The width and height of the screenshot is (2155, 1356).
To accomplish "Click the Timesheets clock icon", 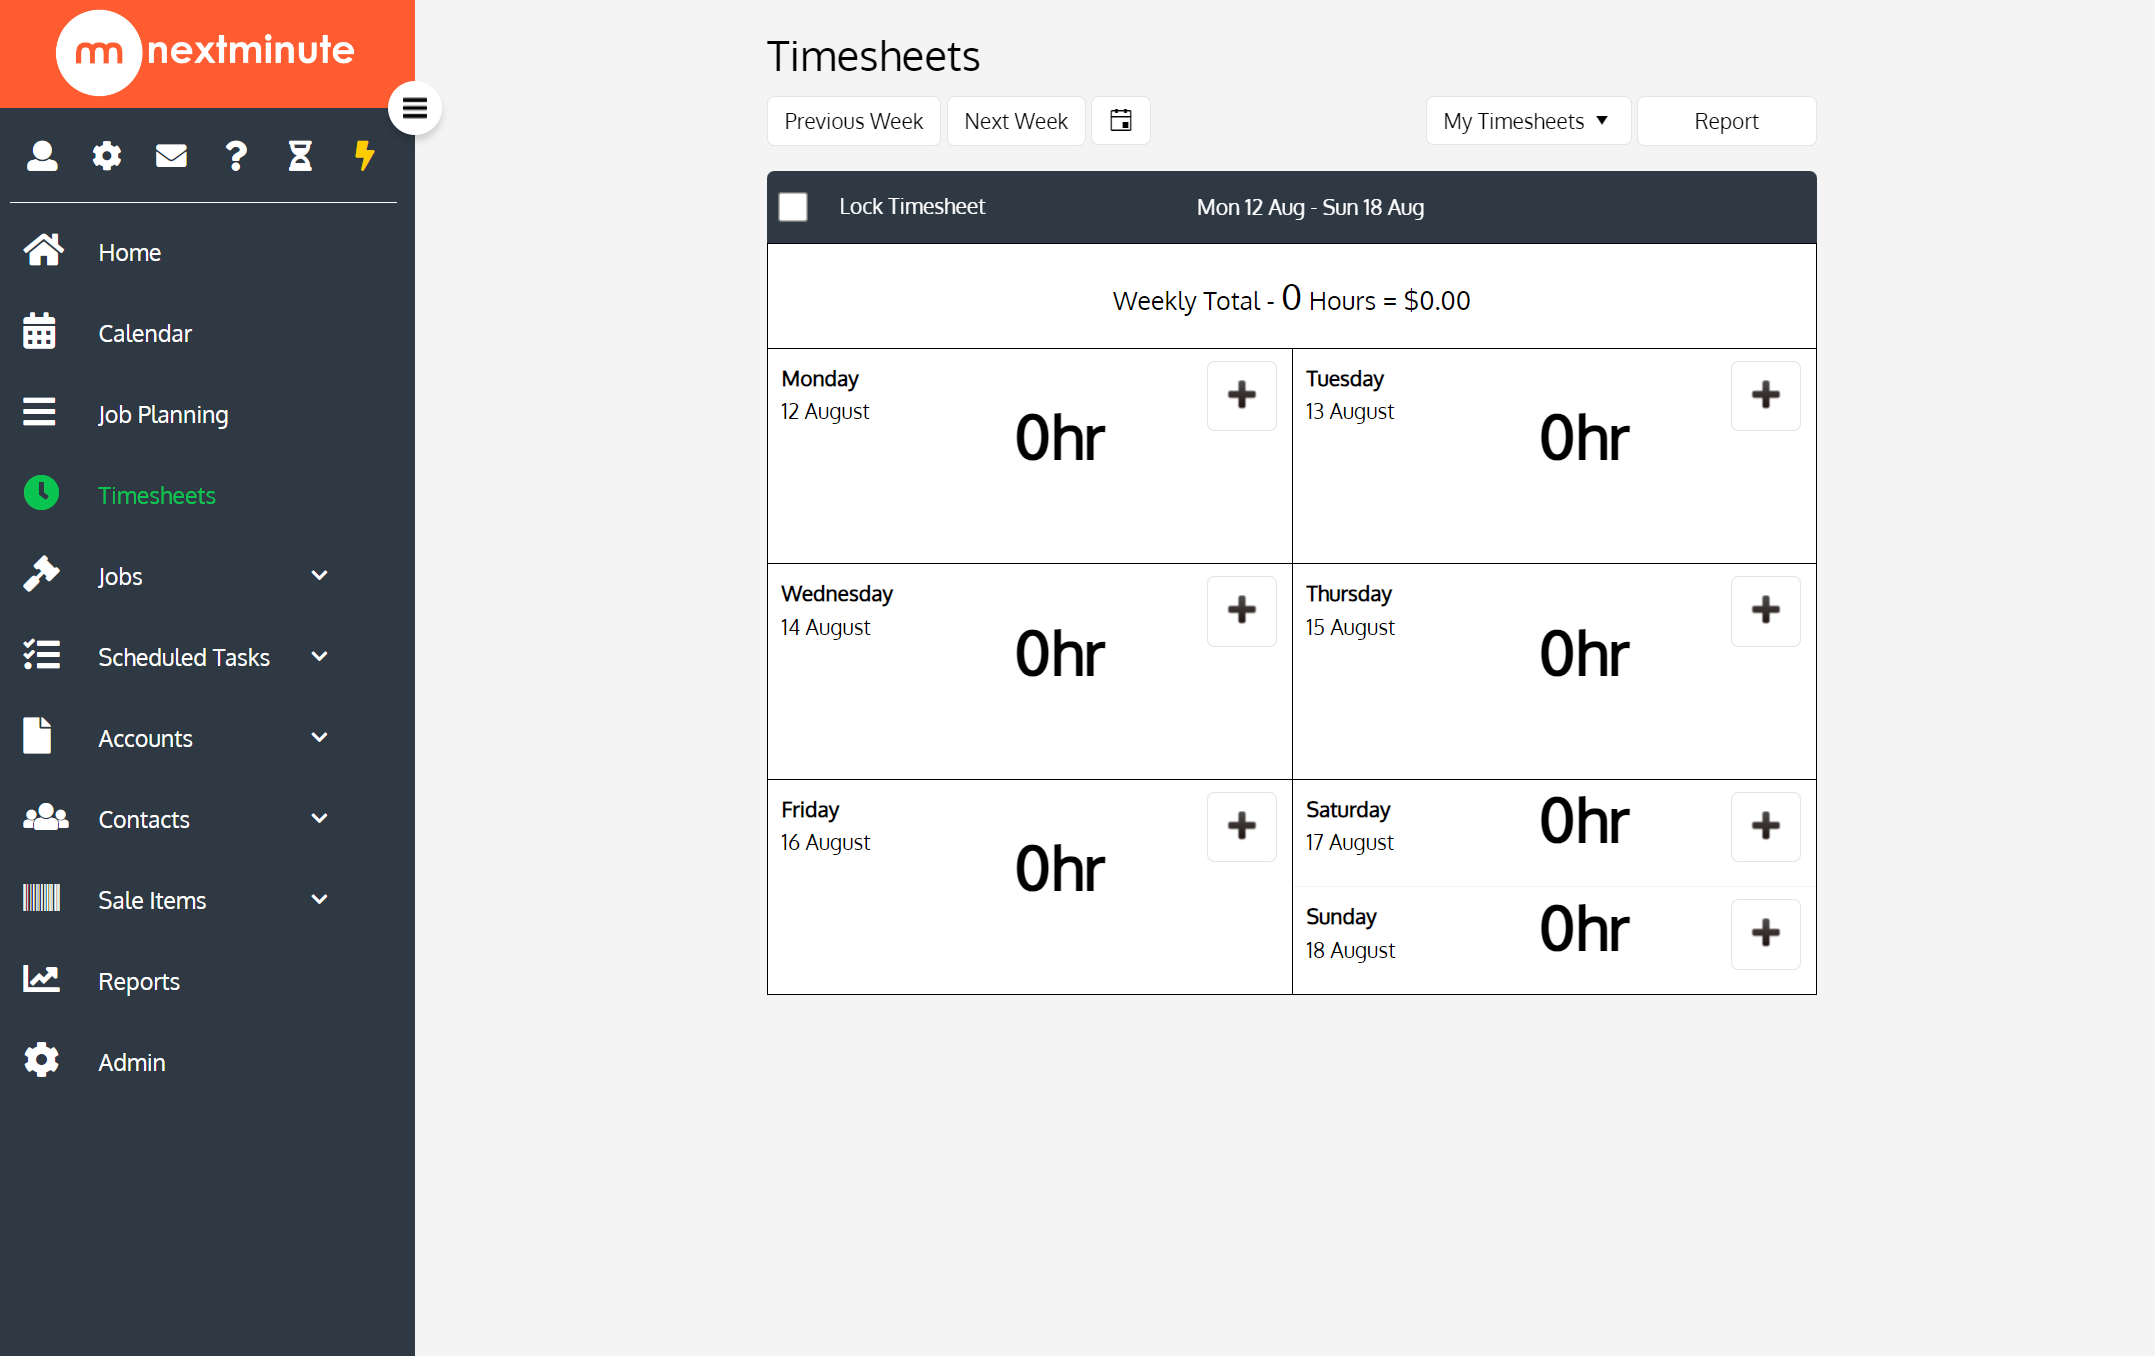I will [41, 493].
